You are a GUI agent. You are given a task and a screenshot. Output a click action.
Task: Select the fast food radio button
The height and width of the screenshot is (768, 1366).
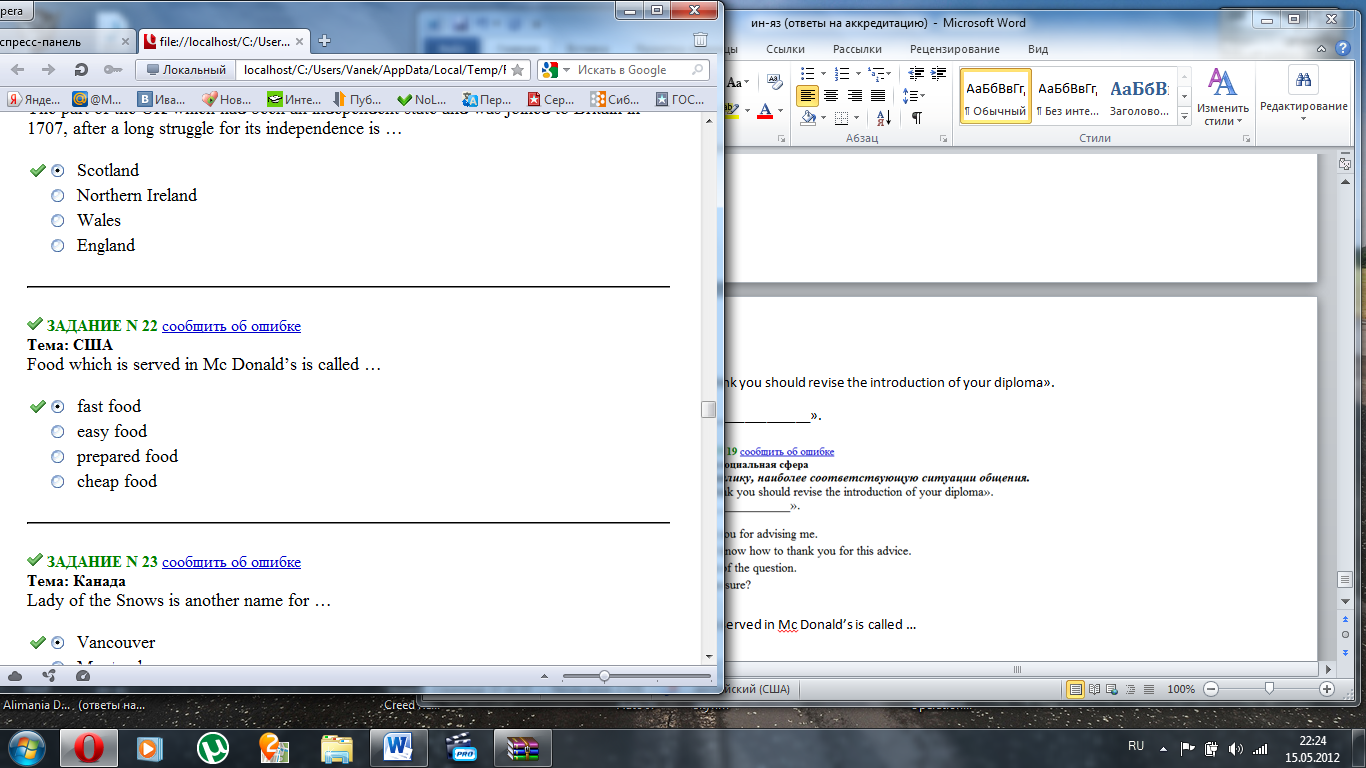pos(58,407)
